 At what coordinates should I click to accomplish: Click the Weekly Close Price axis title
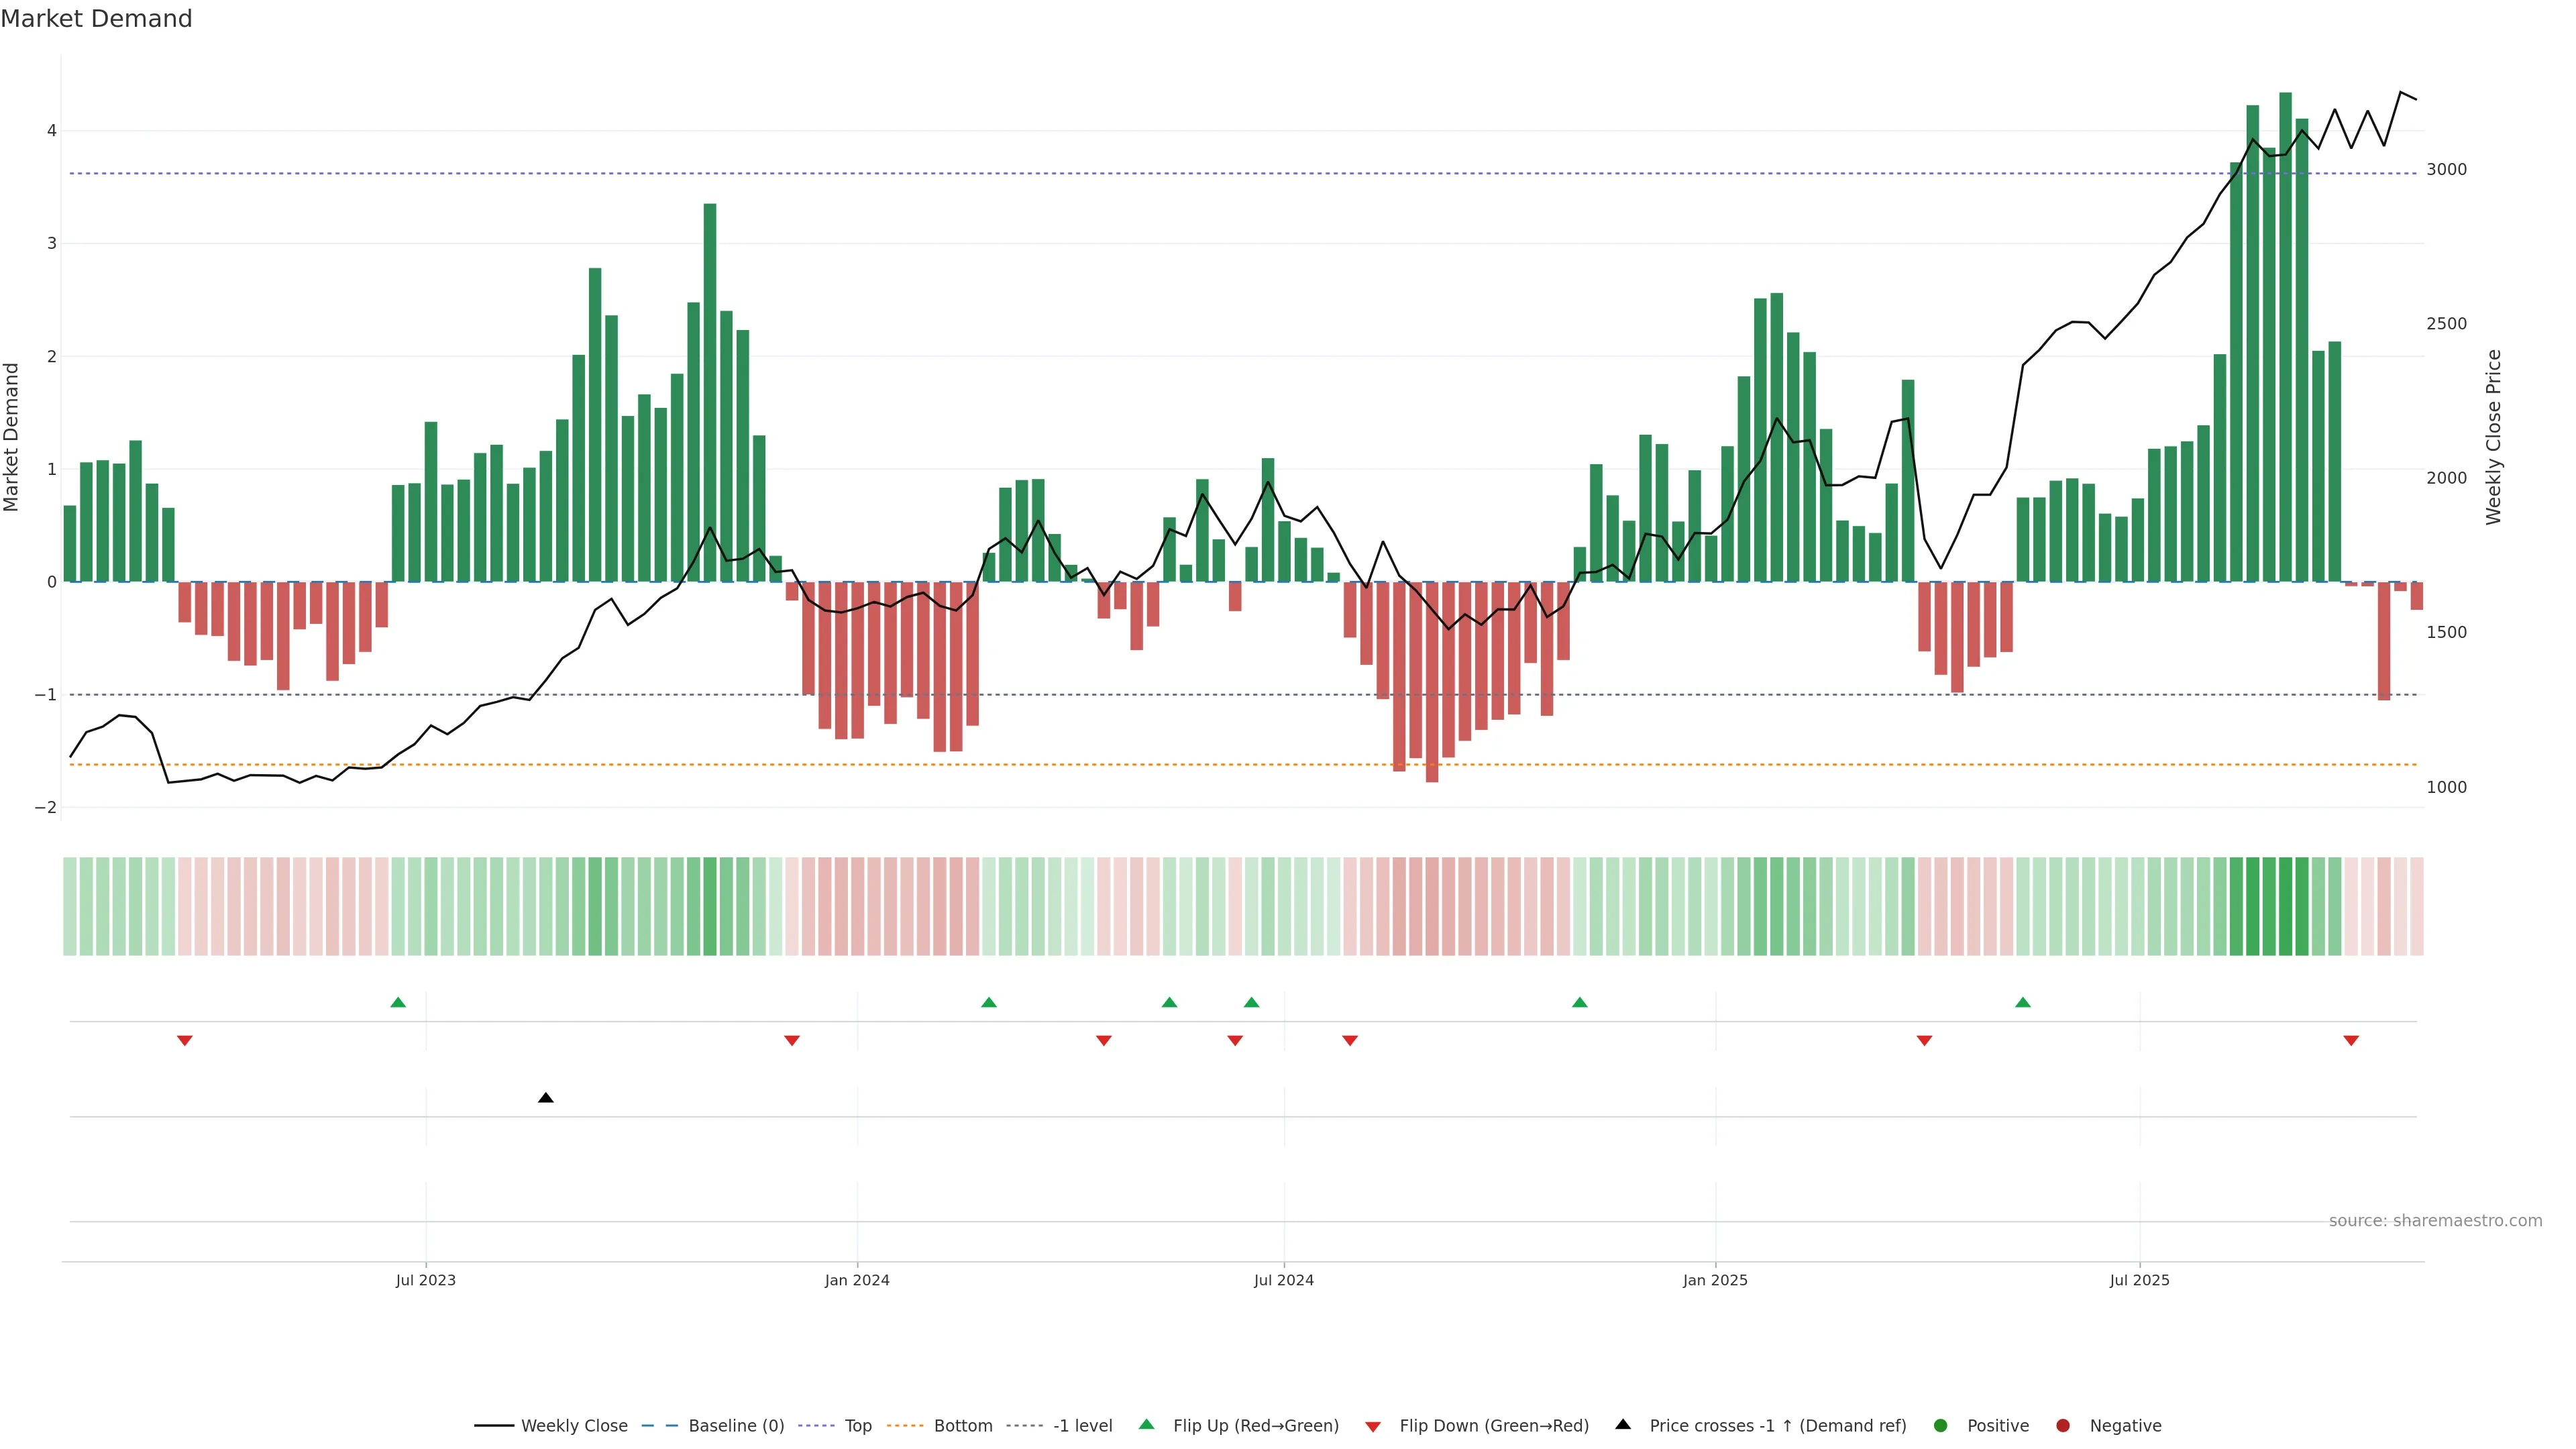click(x=2493, y=437)
